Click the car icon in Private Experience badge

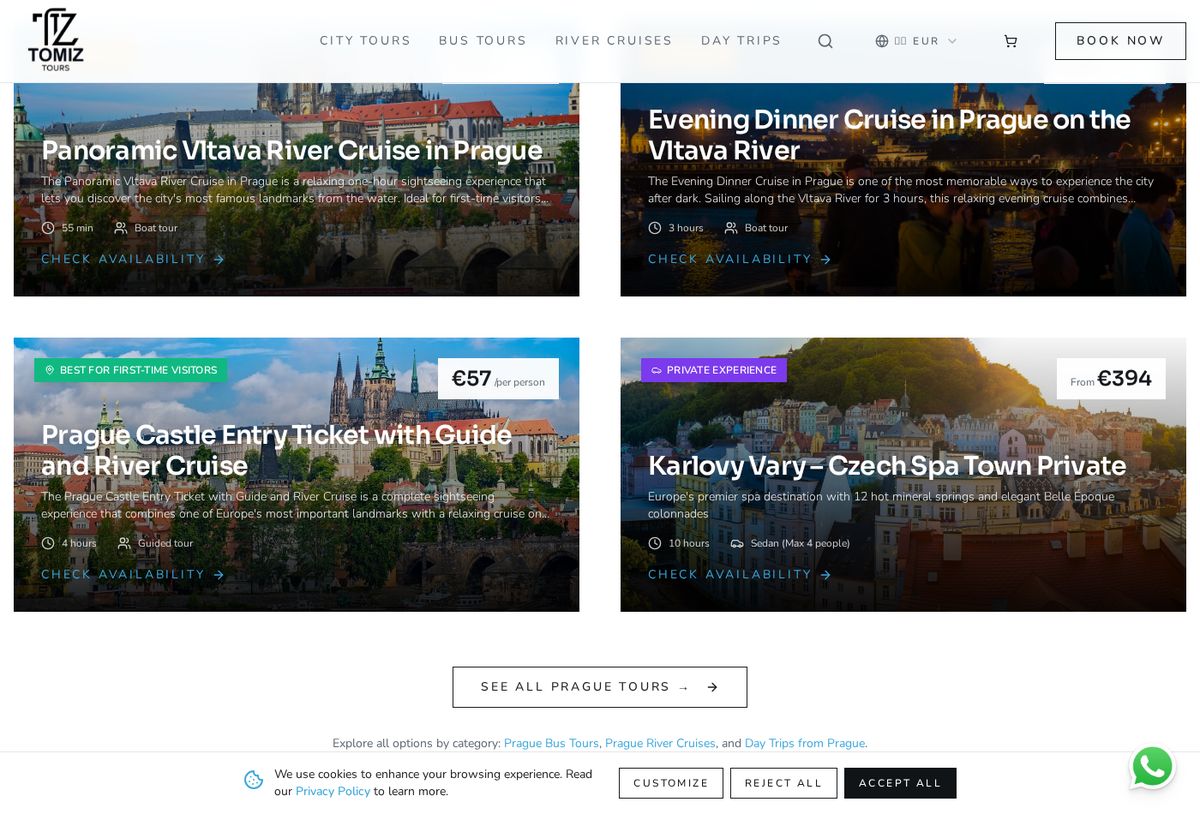(656, 370)
